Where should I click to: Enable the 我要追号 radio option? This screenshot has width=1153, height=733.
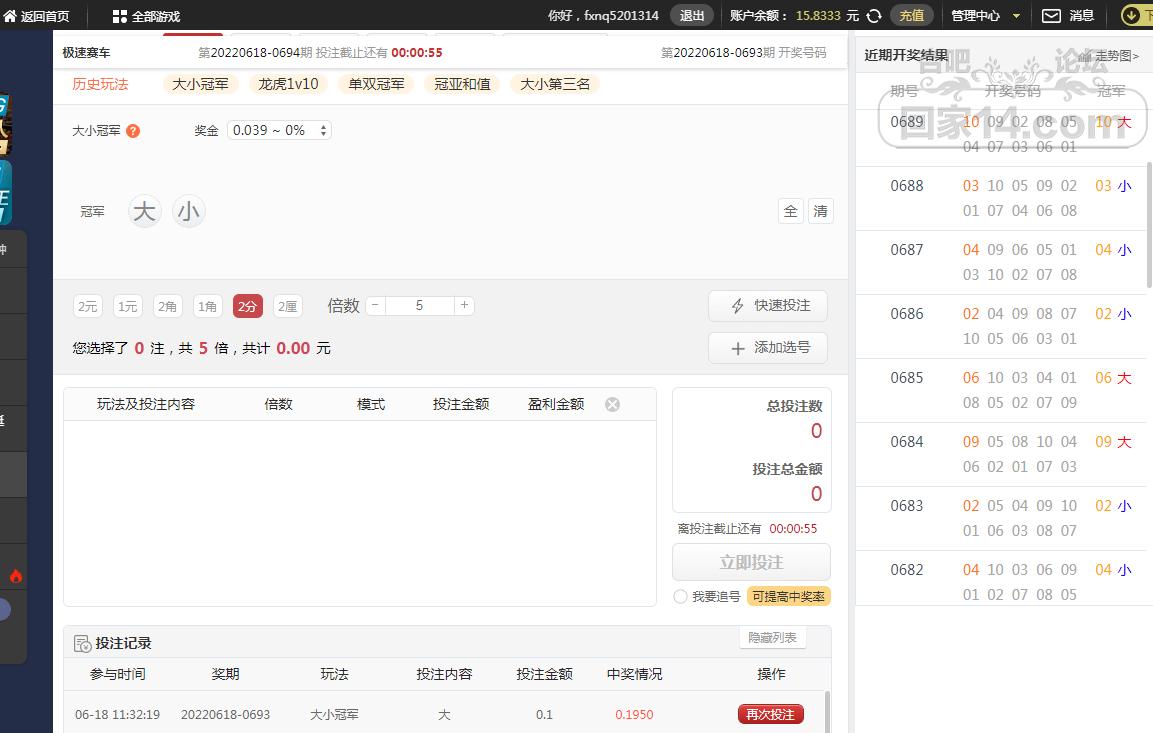coord(680,597)
